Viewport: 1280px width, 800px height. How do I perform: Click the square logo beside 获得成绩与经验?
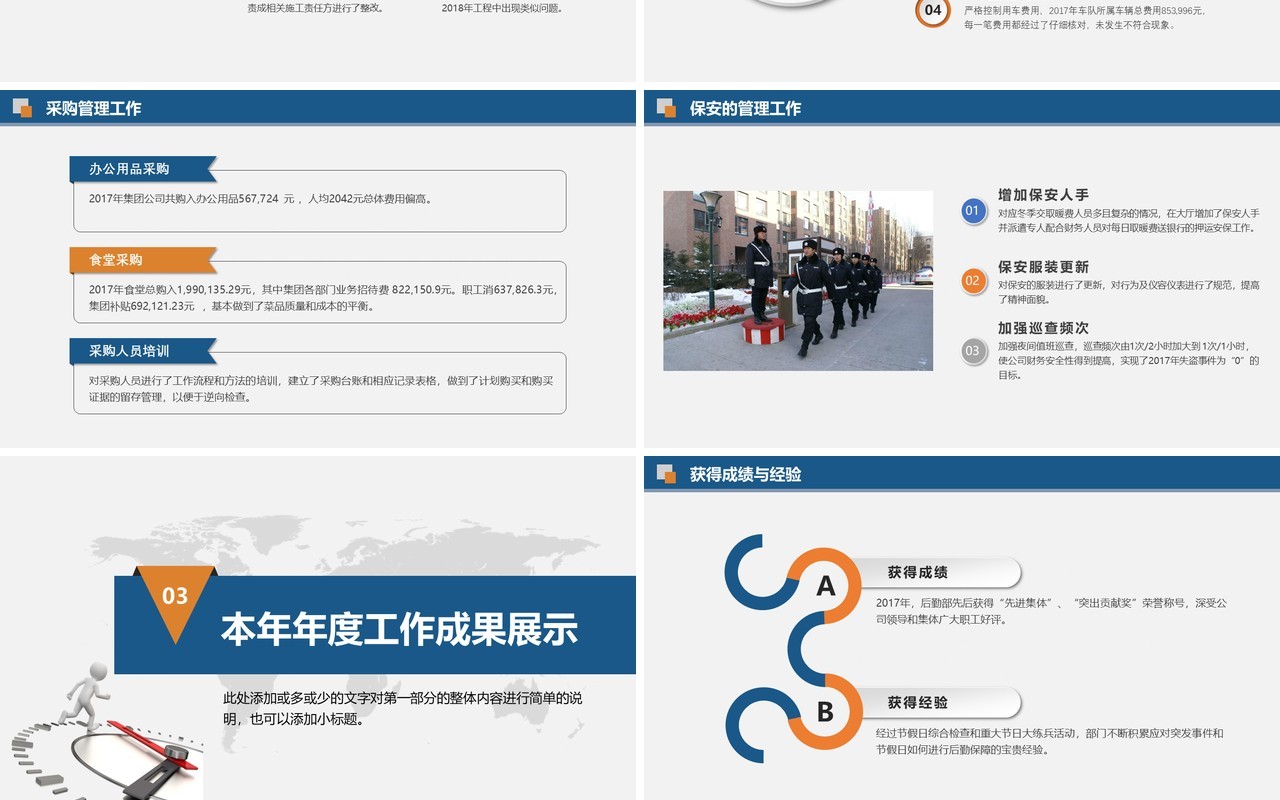point(666,474)
